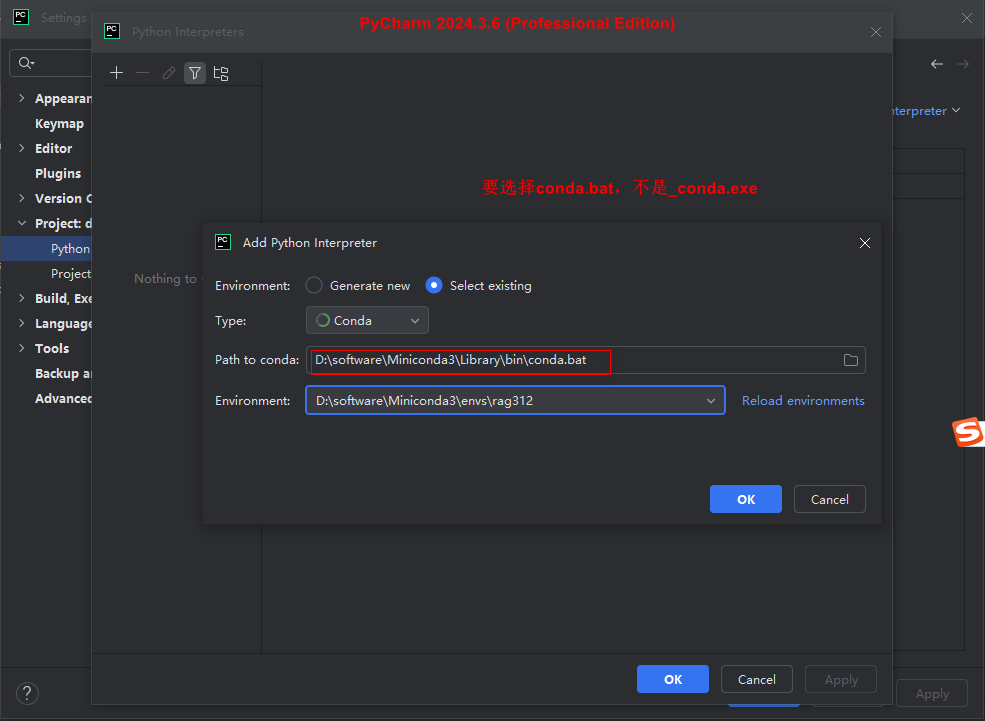The width and height of the screenshot is (985, 721).
Task: Click the Settings search magnifier icon
Action: coord(26,63)
